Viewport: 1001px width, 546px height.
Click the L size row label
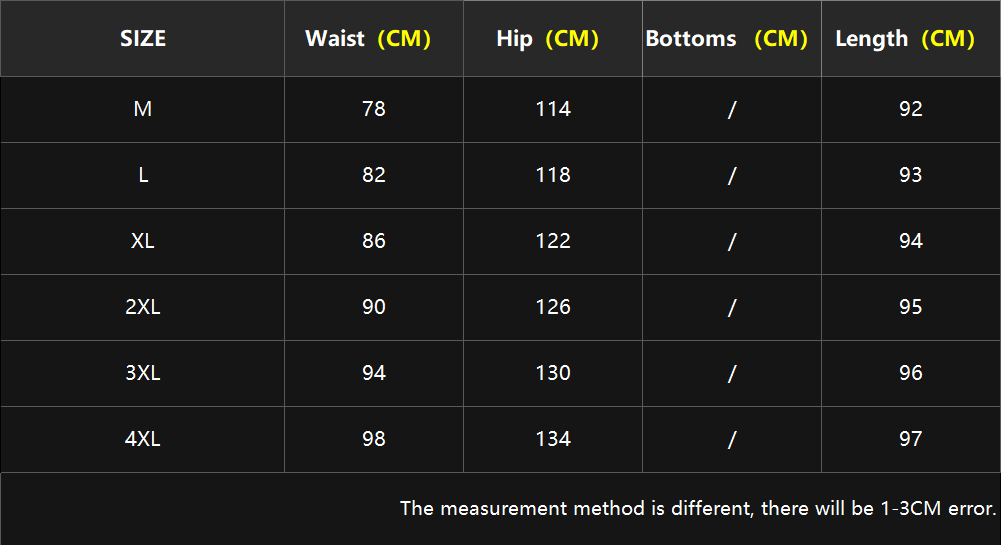pos(143,175)
